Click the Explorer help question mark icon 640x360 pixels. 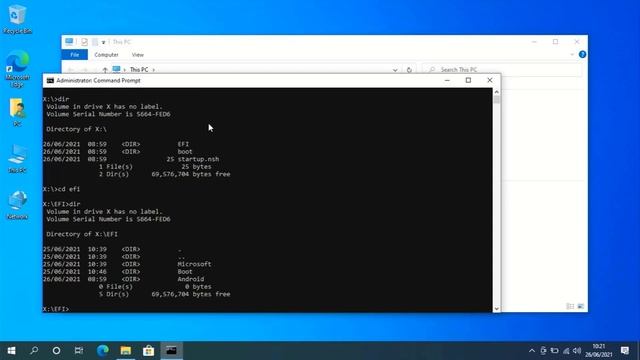(582, 54)
